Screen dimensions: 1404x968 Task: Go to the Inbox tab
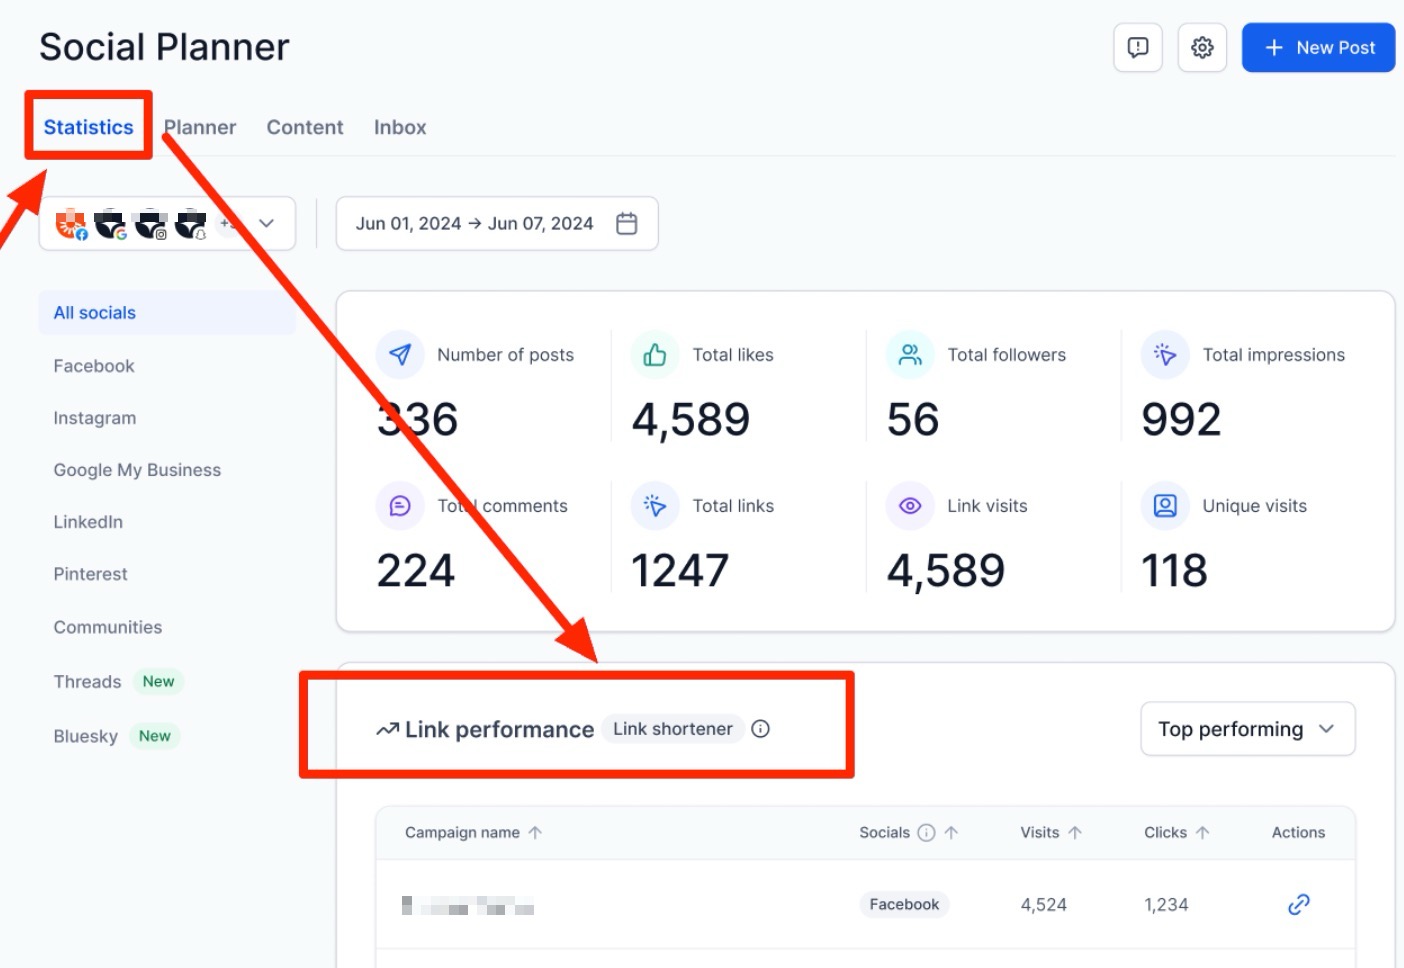(400, 127)
